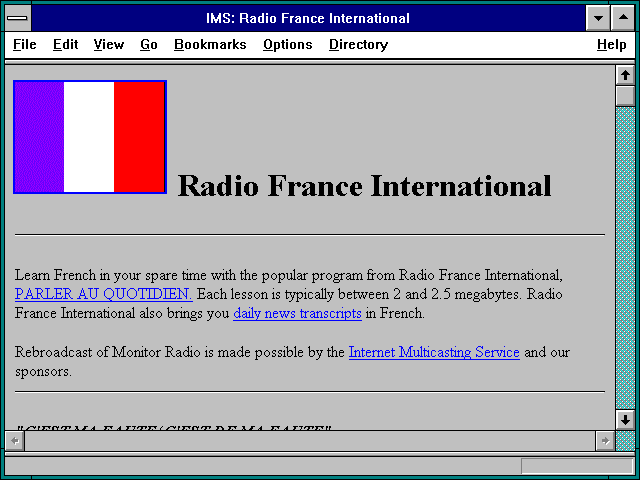The image size is (640, 480).
Task: Click the vertical scrollbar up arrow
Action: click(625, 75)
